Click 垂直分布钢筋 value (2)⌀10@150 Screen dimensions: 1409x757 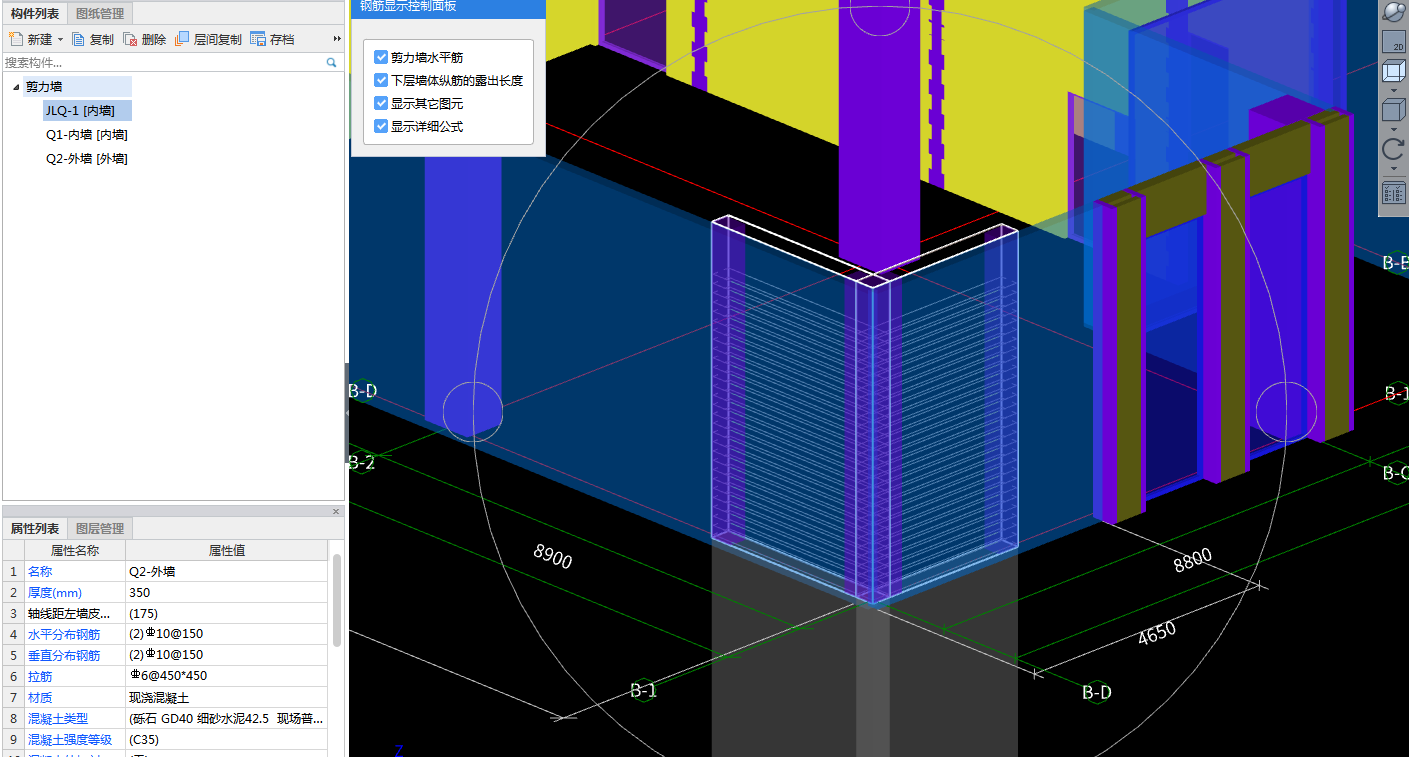227,656
